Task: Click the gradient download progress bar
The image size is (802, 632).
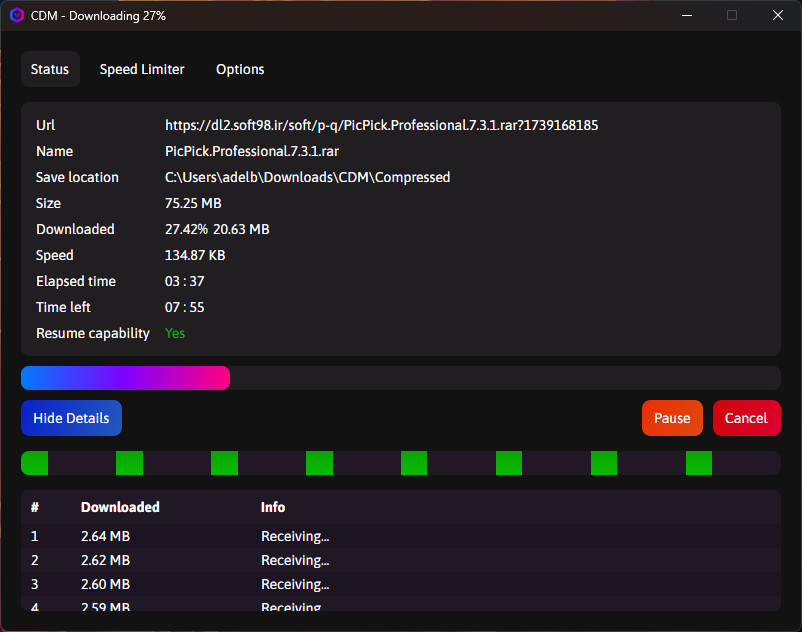Action: (125, 378)
